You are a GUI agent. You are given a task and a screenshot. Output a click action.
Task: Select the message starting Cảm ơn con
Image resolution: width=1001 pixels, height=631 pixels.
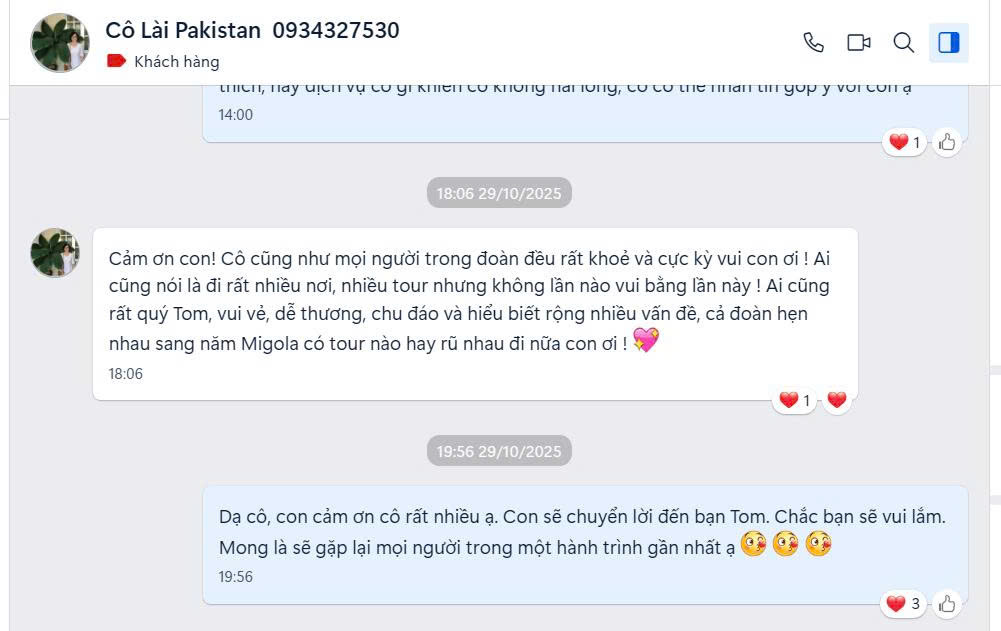475,314
